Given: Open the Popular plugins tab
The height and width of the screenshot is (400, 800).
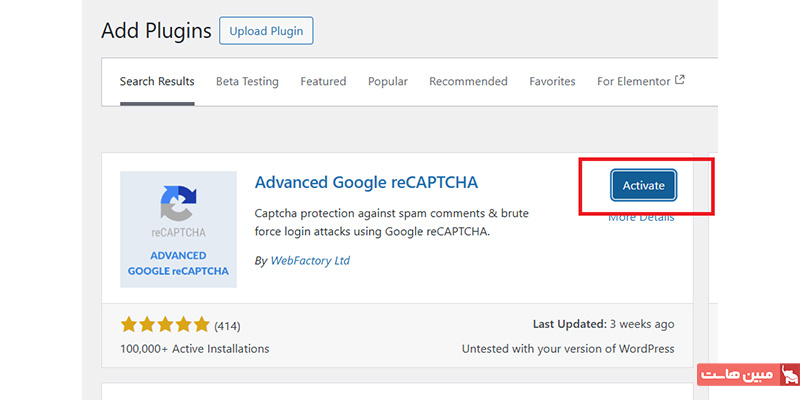Looking at the screenshot, I should pos(388,82).
